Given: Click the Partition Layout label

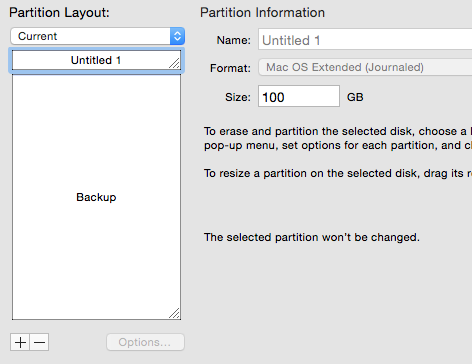Looking at the screenshot, I should 59,13.
